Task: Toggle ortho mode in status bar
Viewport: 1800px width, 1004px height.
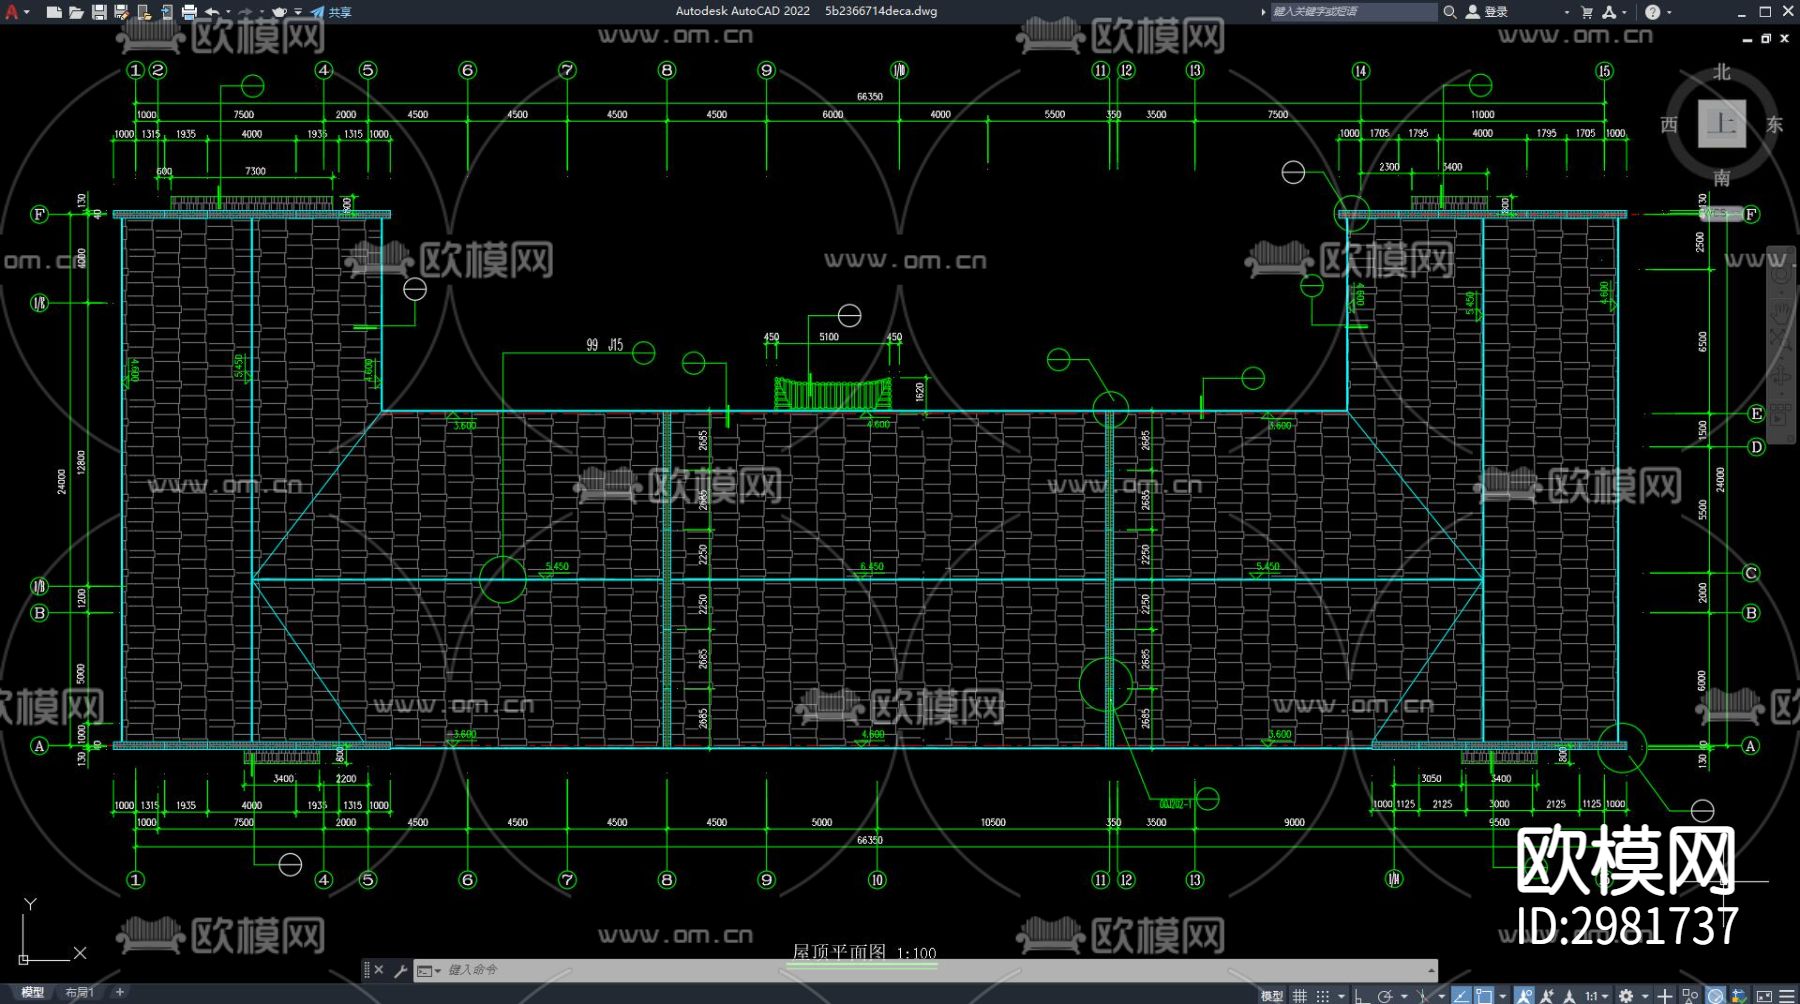Action: click(x=1361, y=996)
